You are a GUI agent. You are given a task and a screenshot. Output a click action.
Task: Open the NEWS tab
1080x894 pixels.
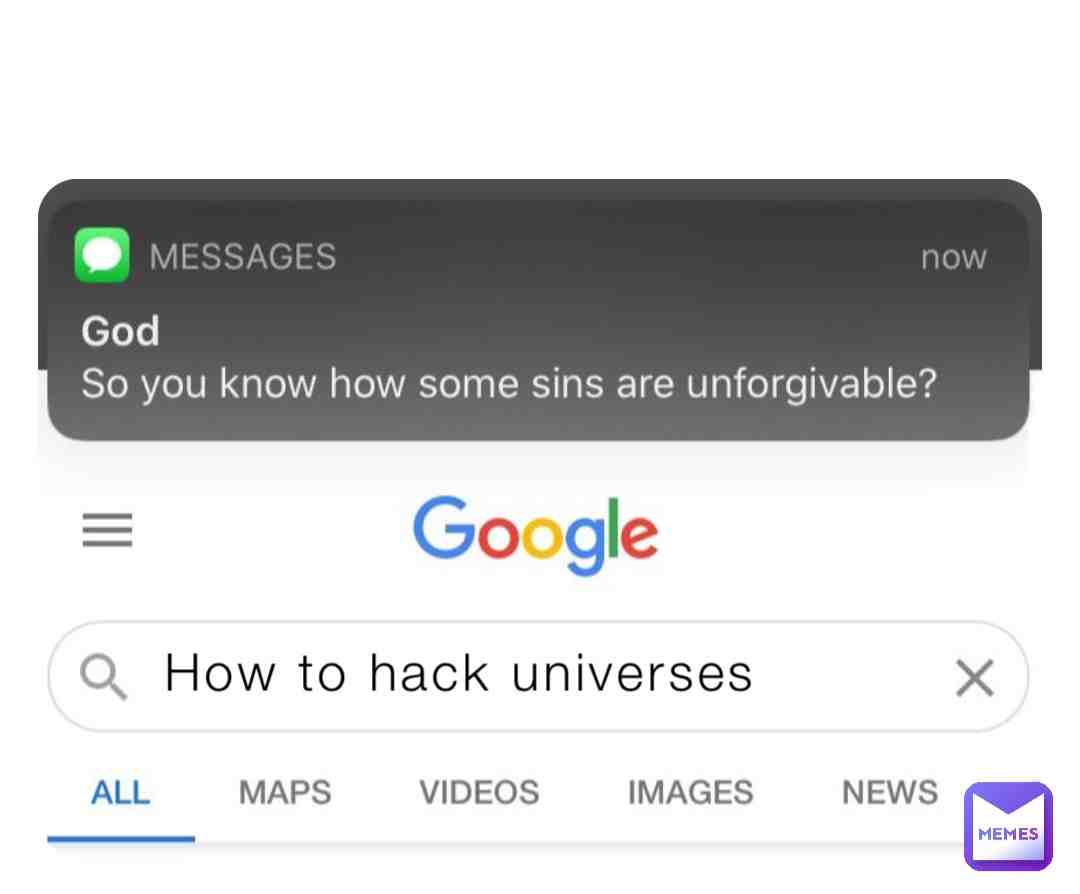click(890, 792)
